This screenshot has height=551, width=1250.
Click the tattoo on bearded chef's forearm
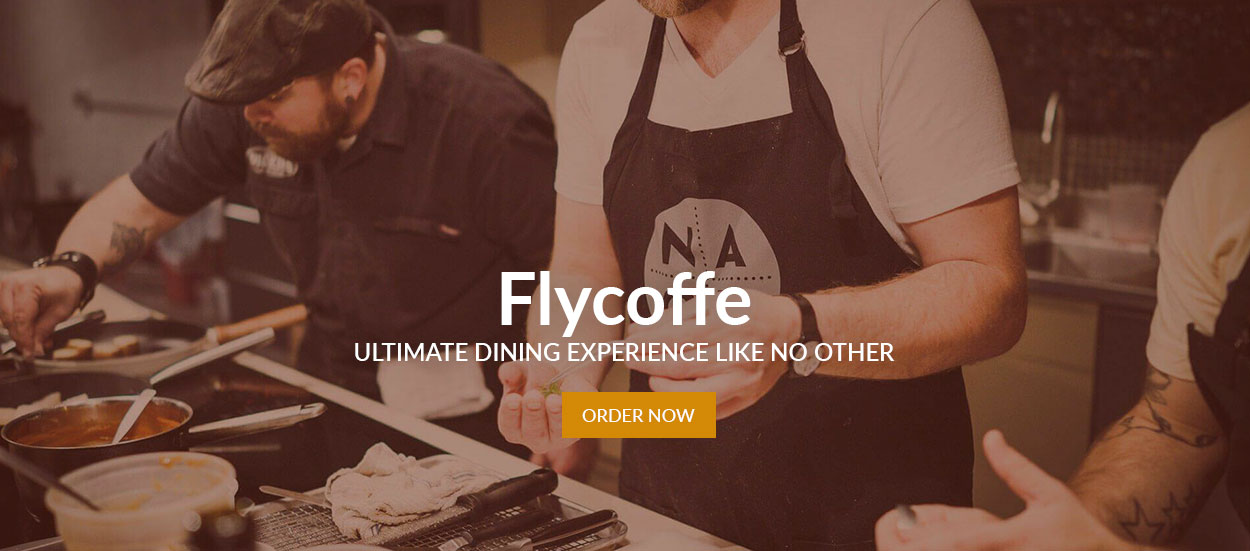pos(127,243)
